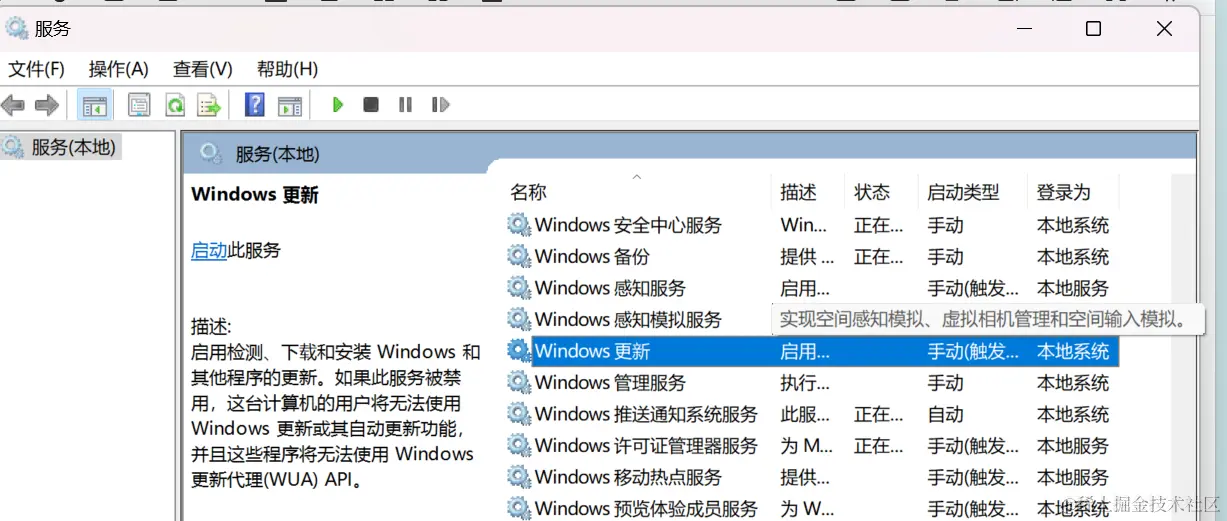Click the 手动 startup type of Windows 安全中心服务
This screenshot has width=1227, height=521.
(945, 225)
